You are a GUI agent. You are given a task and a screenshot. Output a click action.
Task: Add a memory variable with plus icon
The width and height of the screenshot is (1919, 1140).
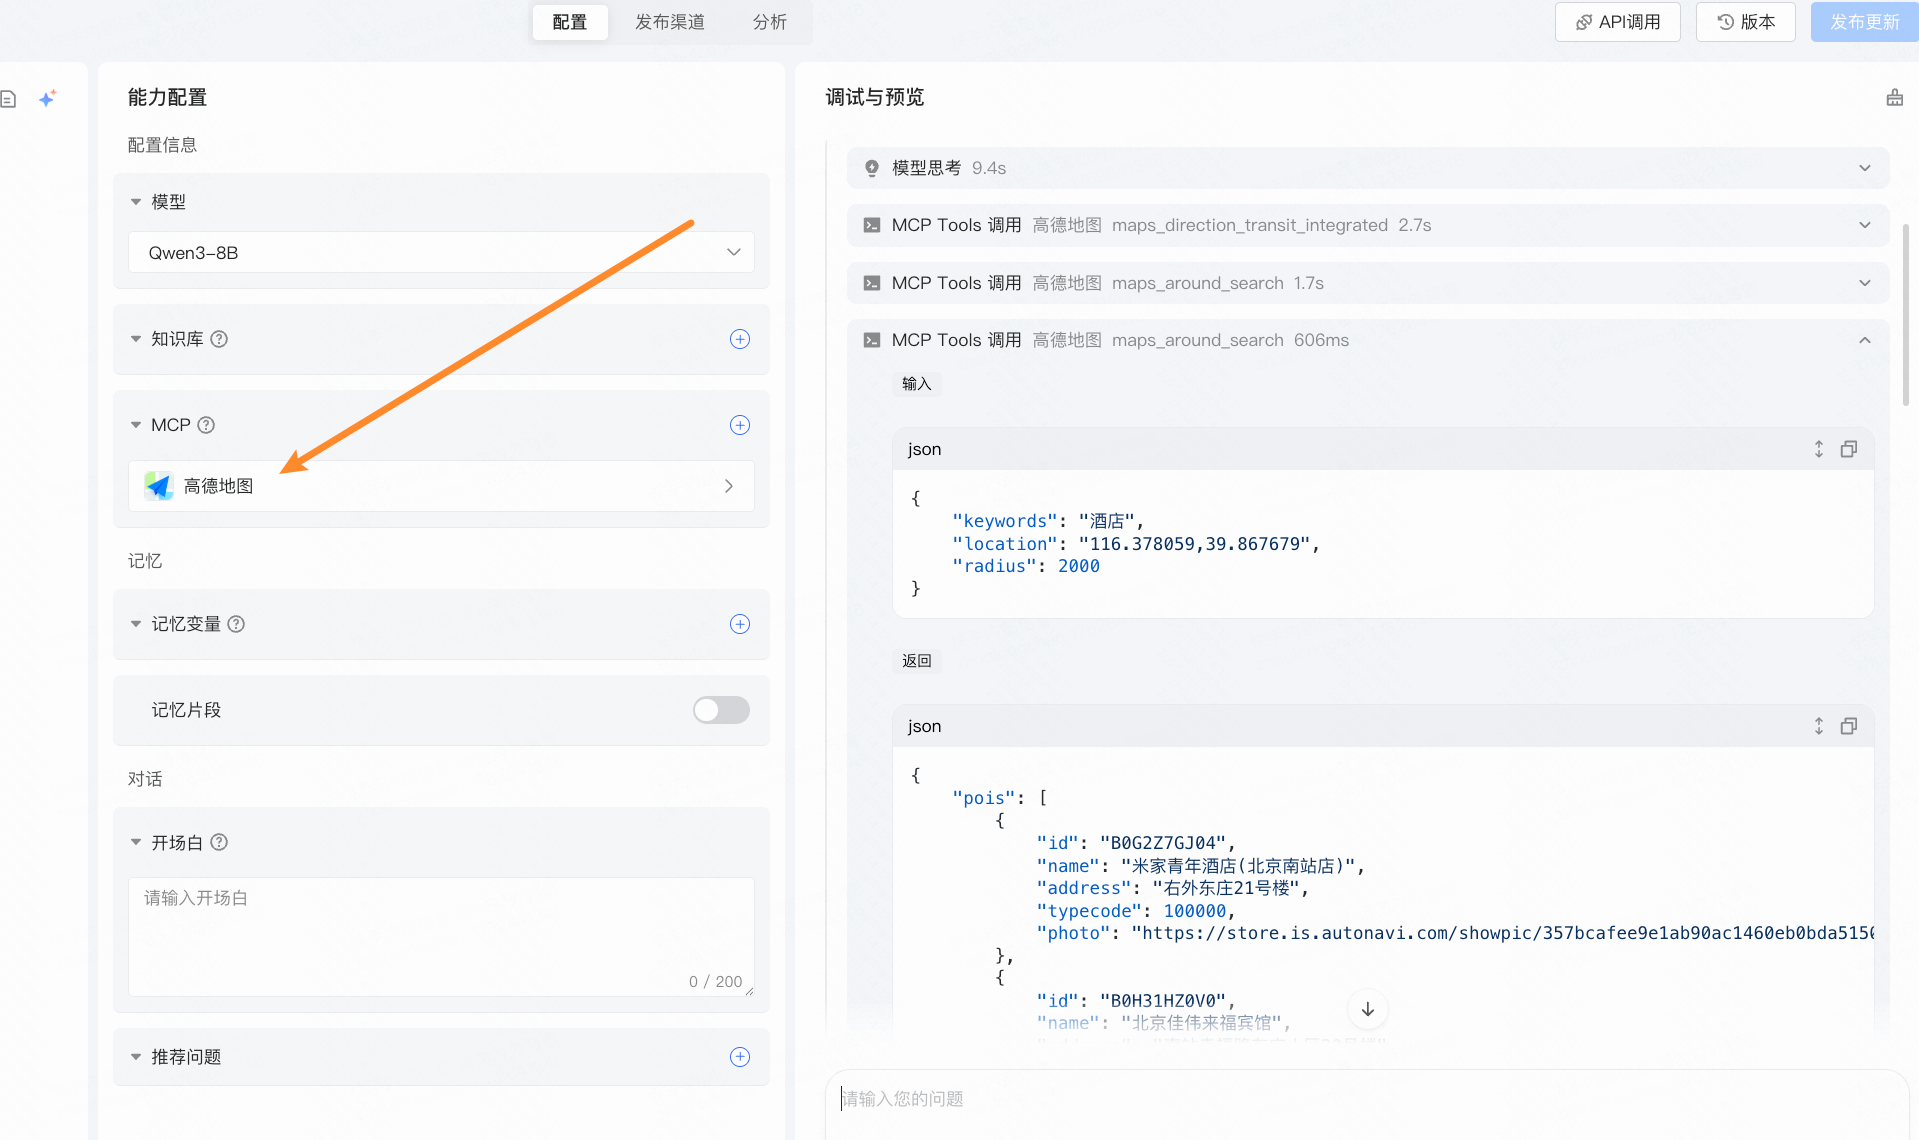click(740, 624)
